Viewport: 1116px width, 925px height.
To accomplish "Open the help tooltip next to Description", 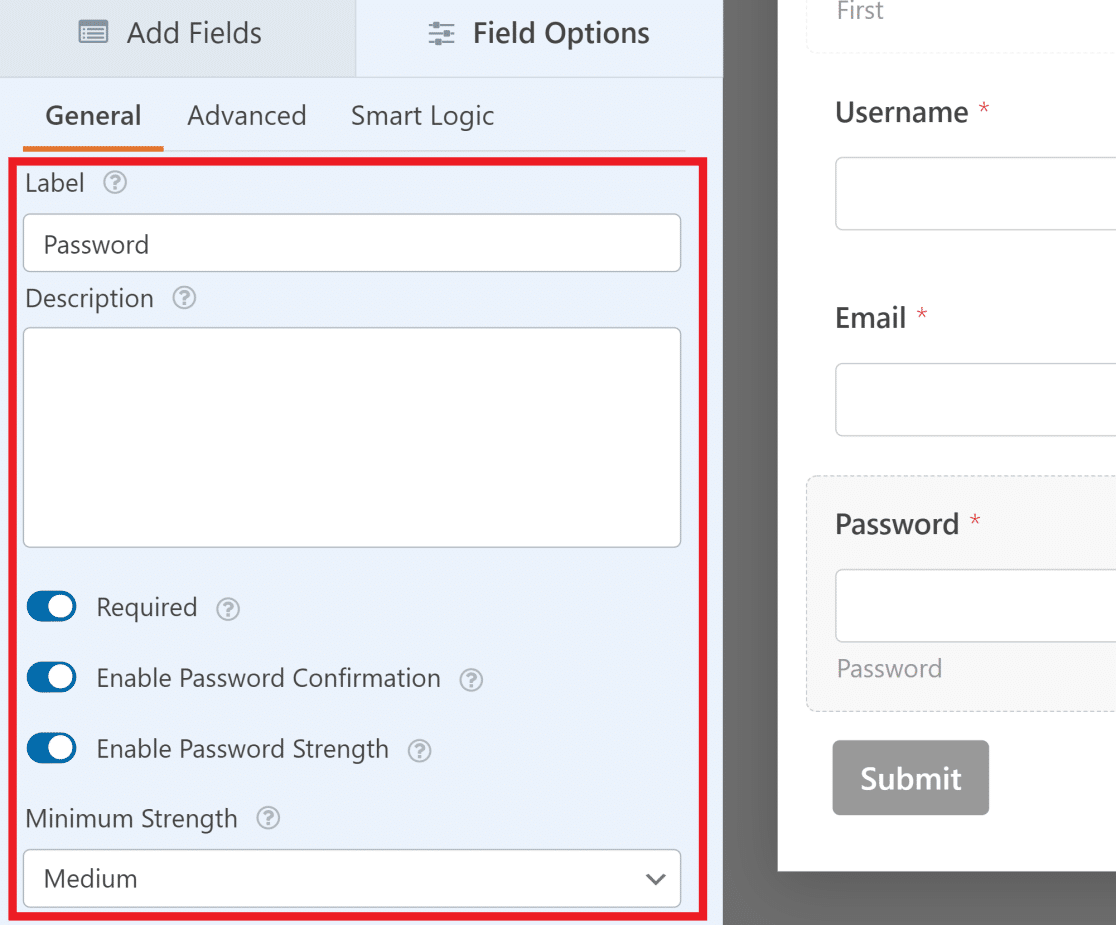I will click(x=184, y=298).
